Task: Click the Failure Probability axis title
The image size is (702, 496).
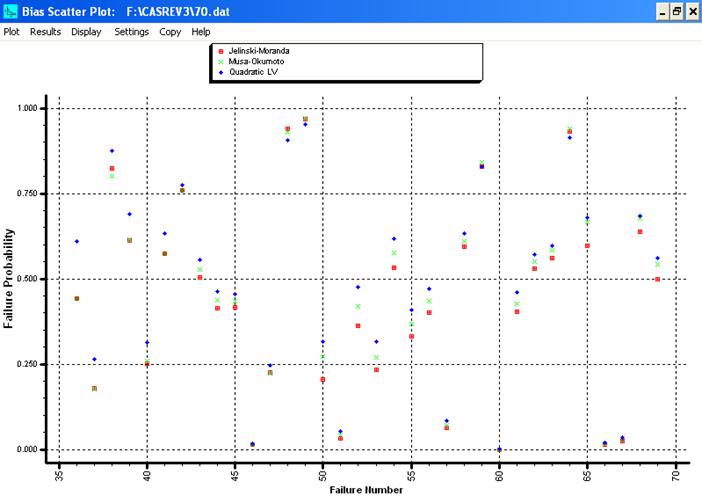Action: pyautogui.click(x=9, y=279)
